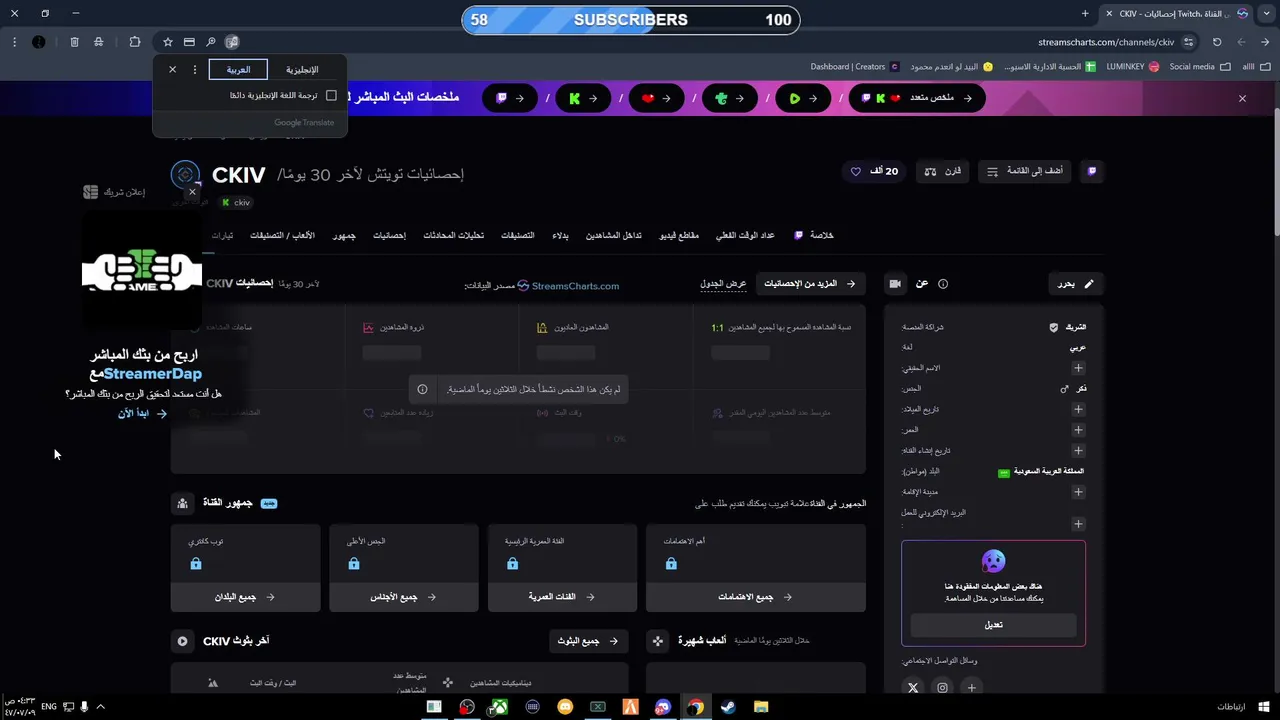Open the Twitch summary pill in top banner
The image size is (1280, 720).
pyautogui.click(x=511, y=98)
